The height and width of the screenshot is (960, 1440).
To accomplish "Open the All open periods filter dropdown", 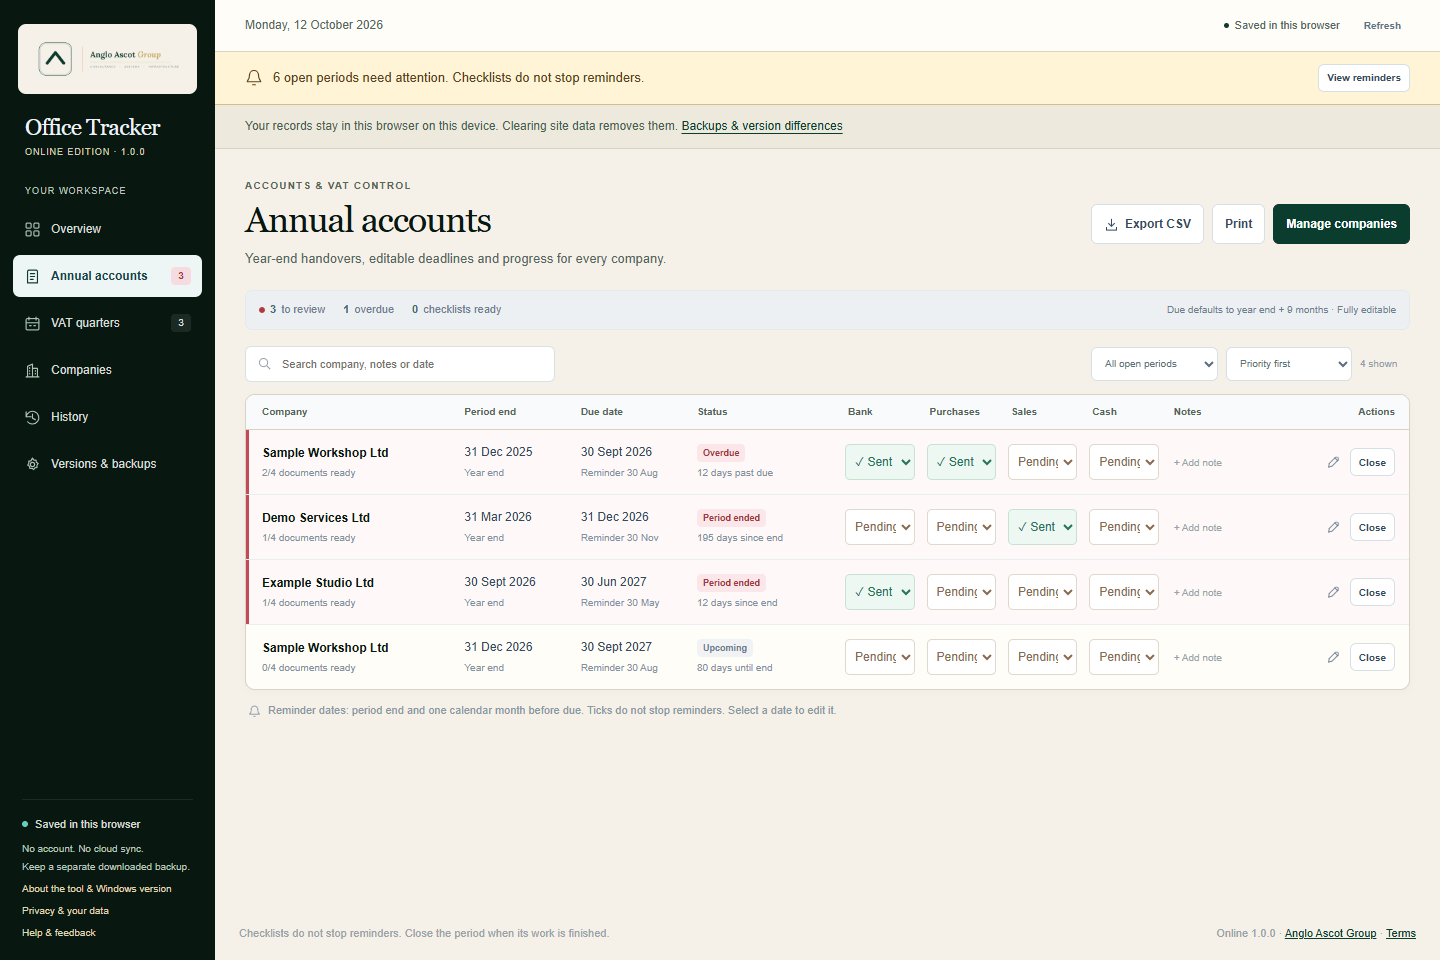I will click(1154, 364).
